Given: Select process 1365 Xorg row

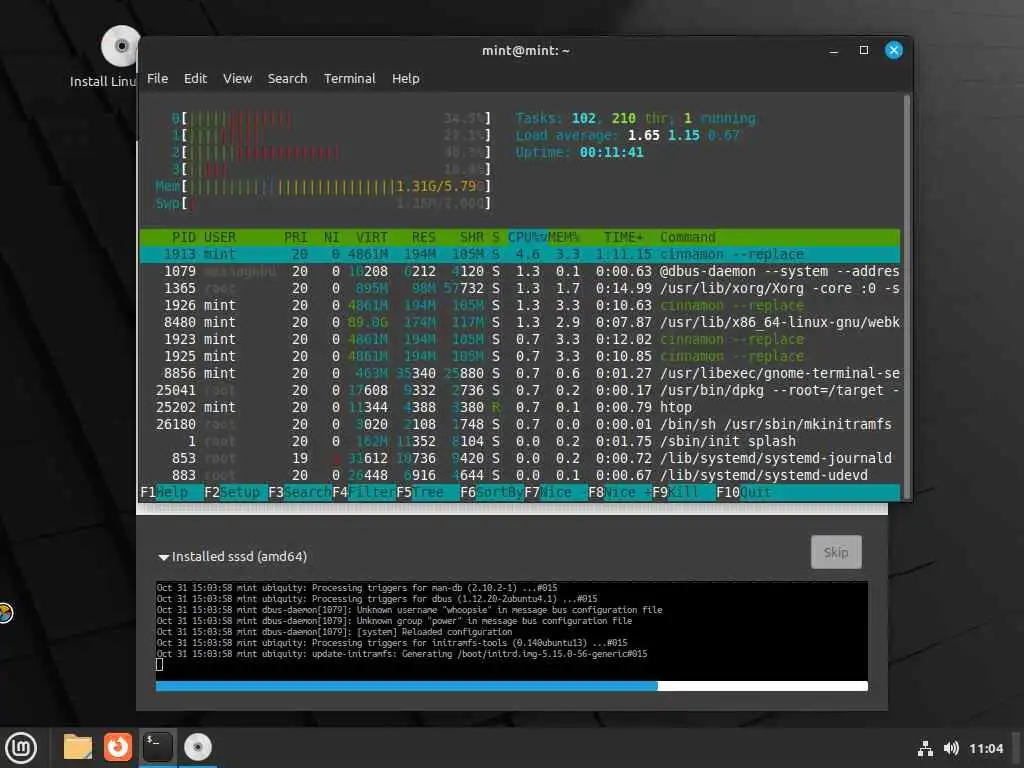Looking at the screenshot, I should 519,288.
